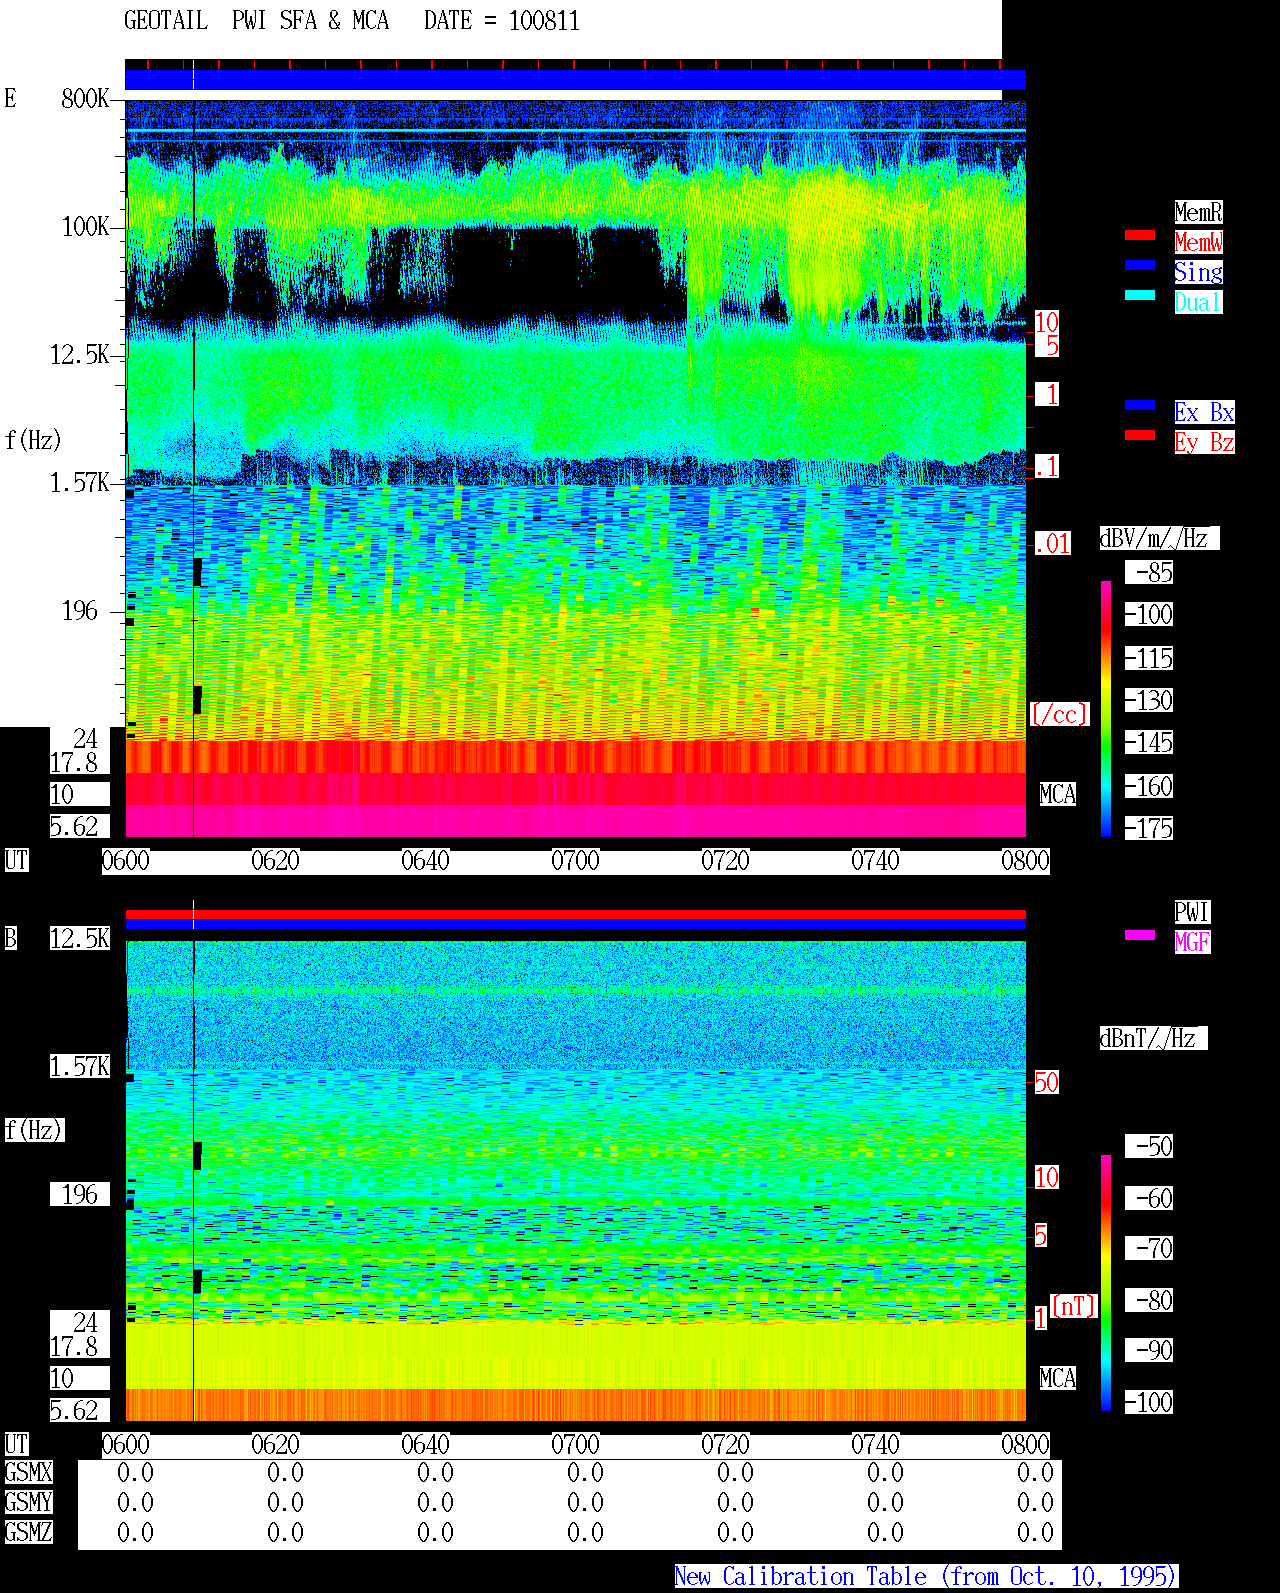Click the red 50 scale label
The height and width of the screenshot is (1593, 1280).
click(x=1046, y=1082)
